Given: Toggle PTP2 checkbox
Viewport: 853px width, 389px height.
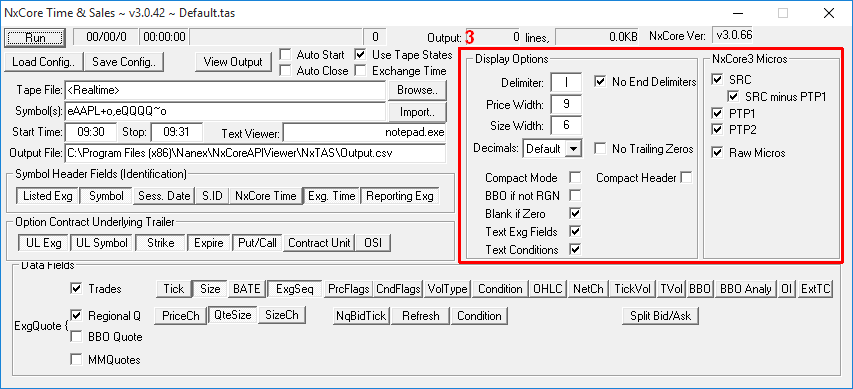Looking at the screenshot, I should [717, 129].
